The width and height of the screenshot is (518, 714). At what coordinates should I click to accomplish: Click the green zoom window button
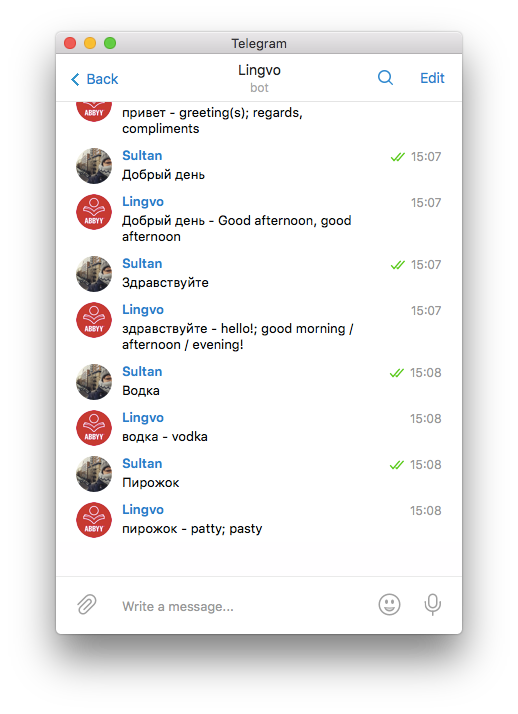pyautogui.click(x=110, y=43)
